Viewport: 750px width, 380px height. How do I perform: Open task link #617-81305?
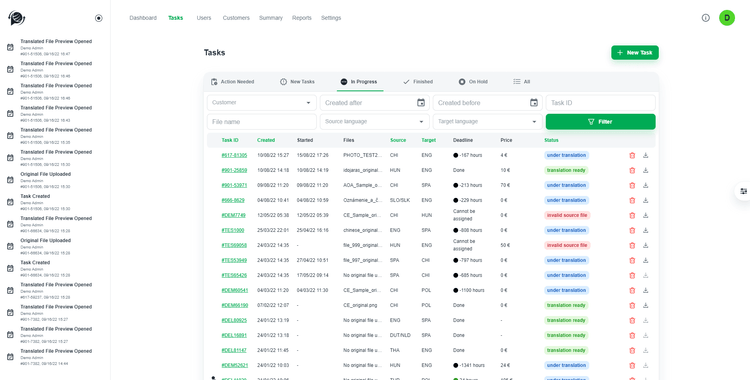pos(234,156)
